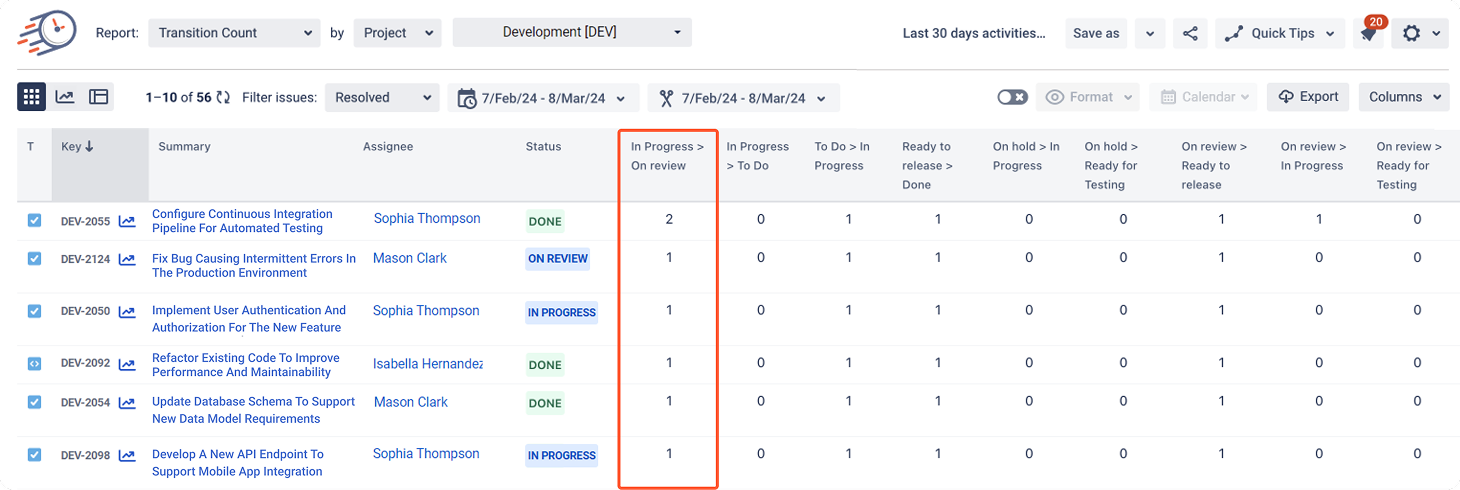Image resolution: width=1460 pixels, height=490 pixels.
Task: Open the by Project dropdown
Action: [x=397, y=33]
